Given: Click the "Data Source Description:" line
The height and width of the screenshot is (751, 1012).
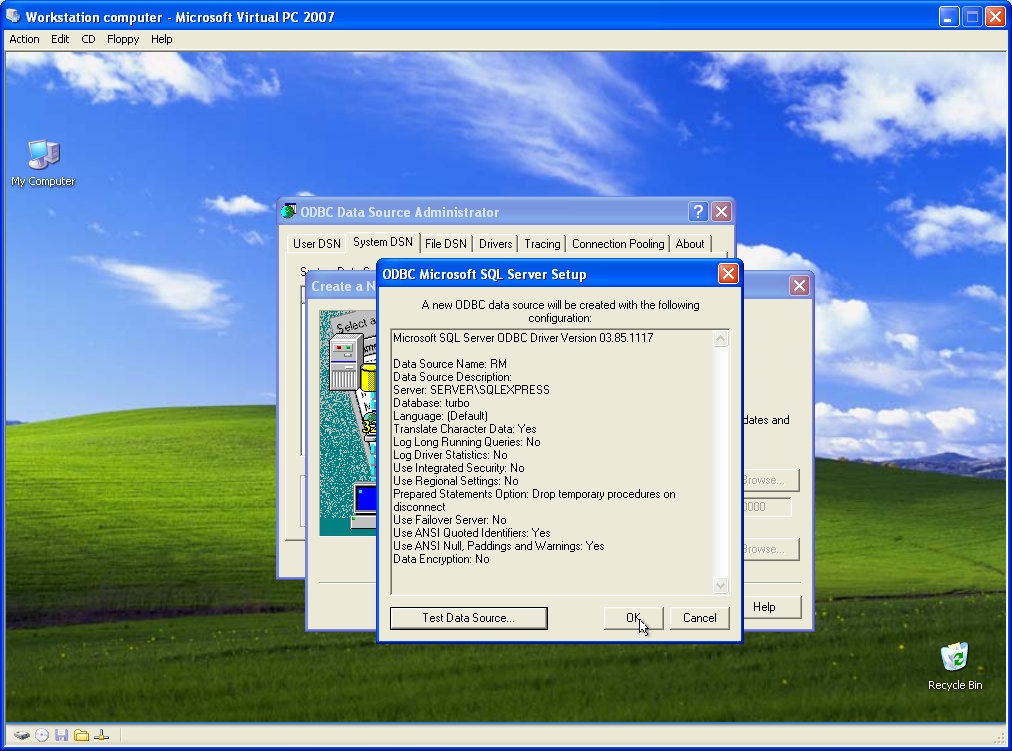Looking at the screenshot, I should tap(452, 377).
